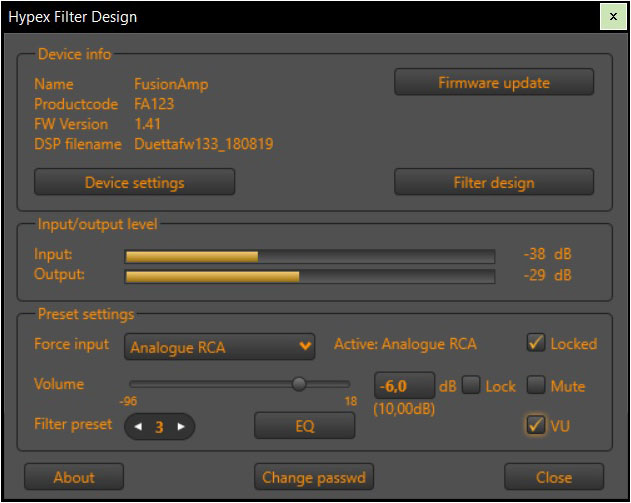Uncheck the VU meter checkbox

[536, 425]
